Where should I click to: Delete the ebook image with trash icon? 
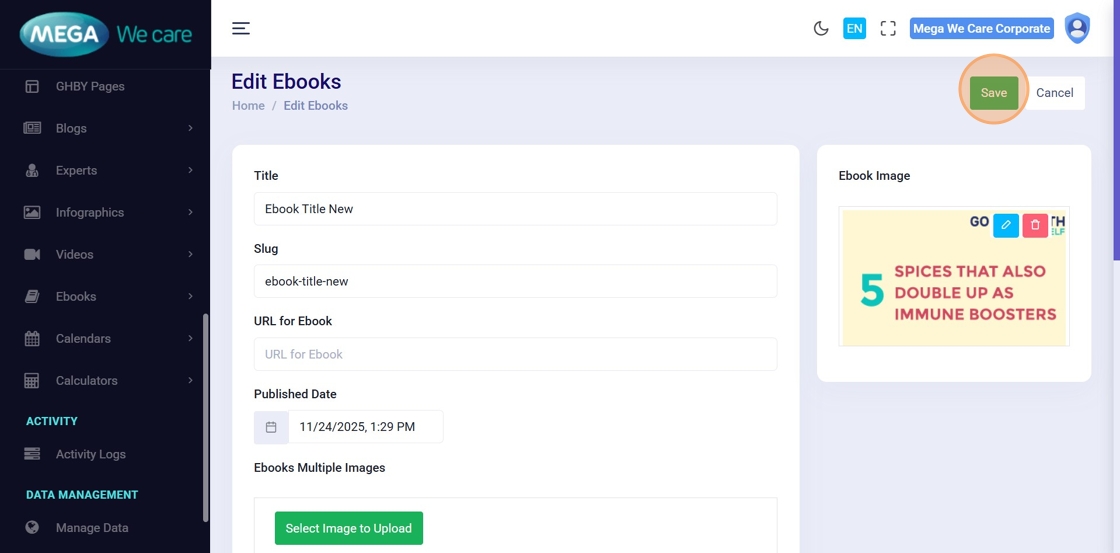pyautogui.click(x=1035, y=225)
